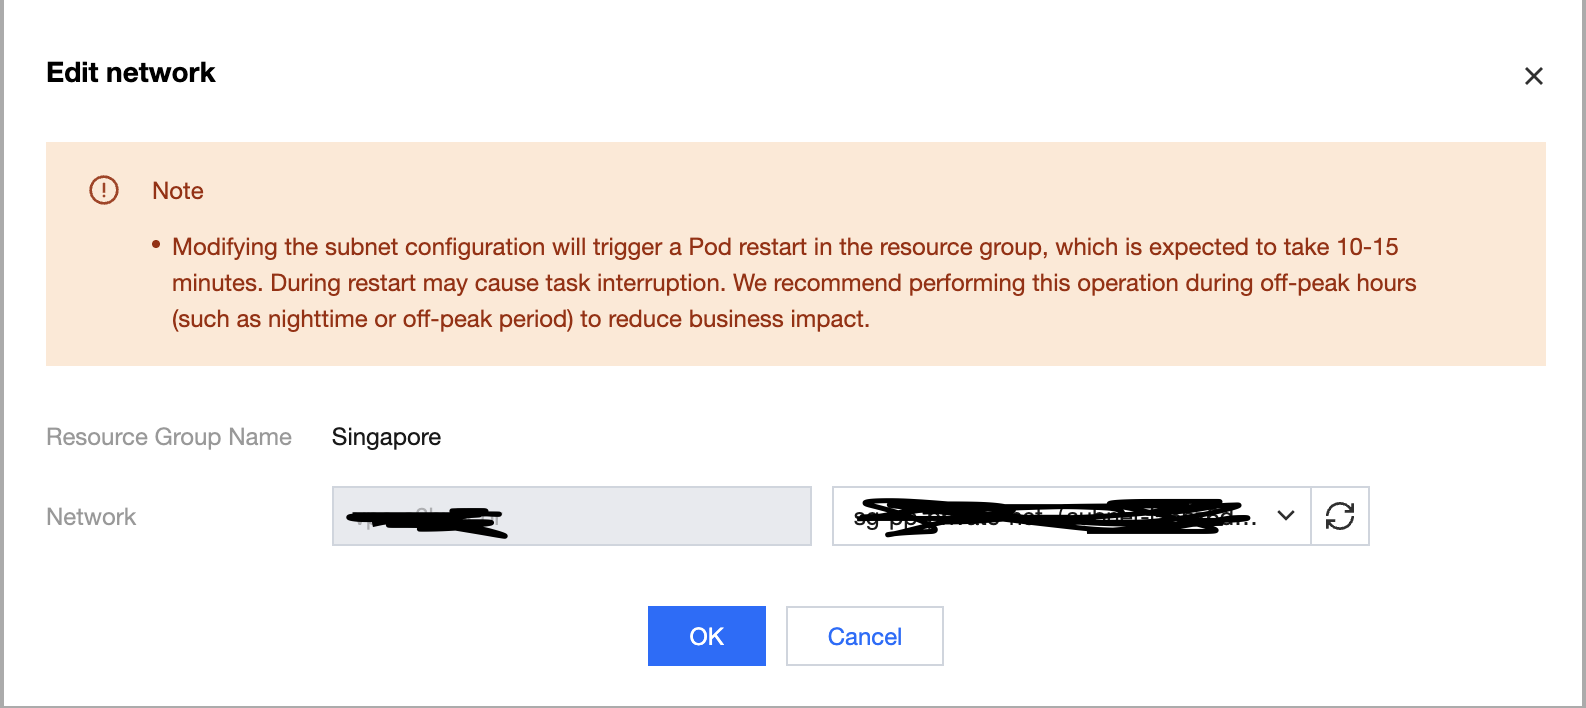Click the bullet point in the note
The width and height of the screenshot is (1586, 708).
(x=156, y=244)
